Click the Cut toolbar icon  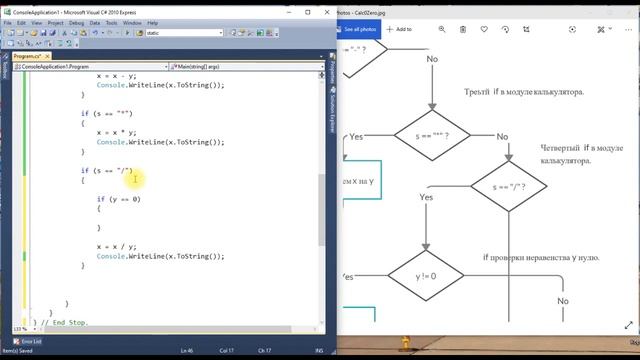pyautogui.click(x=64, y=33)
